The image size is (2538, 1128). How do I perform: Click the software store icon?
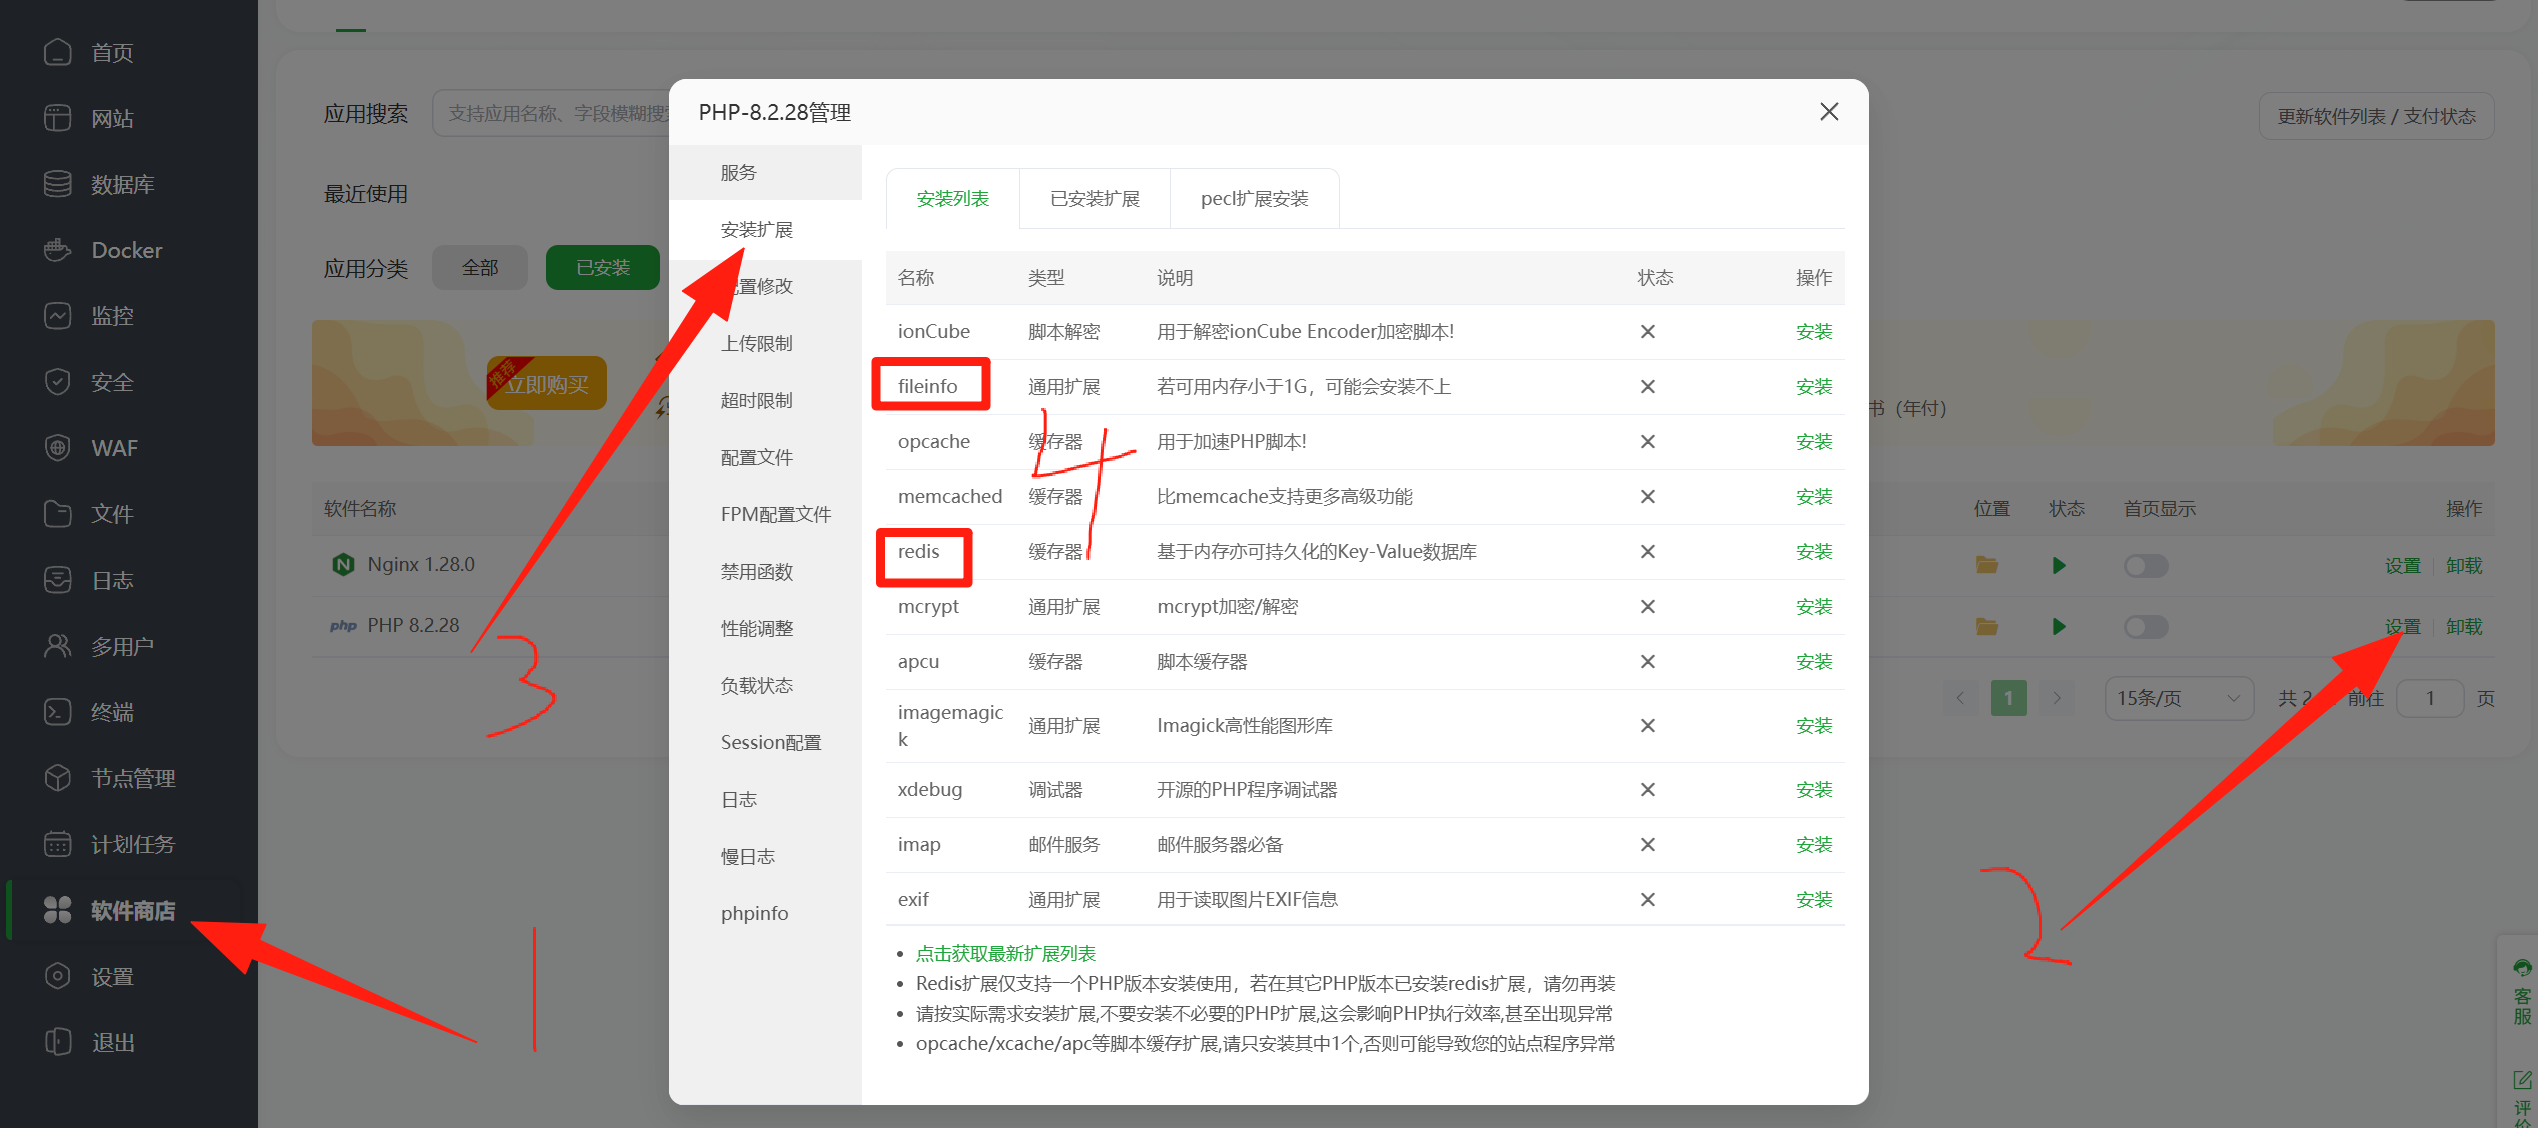pyautogui.click(x=58, y=910)
